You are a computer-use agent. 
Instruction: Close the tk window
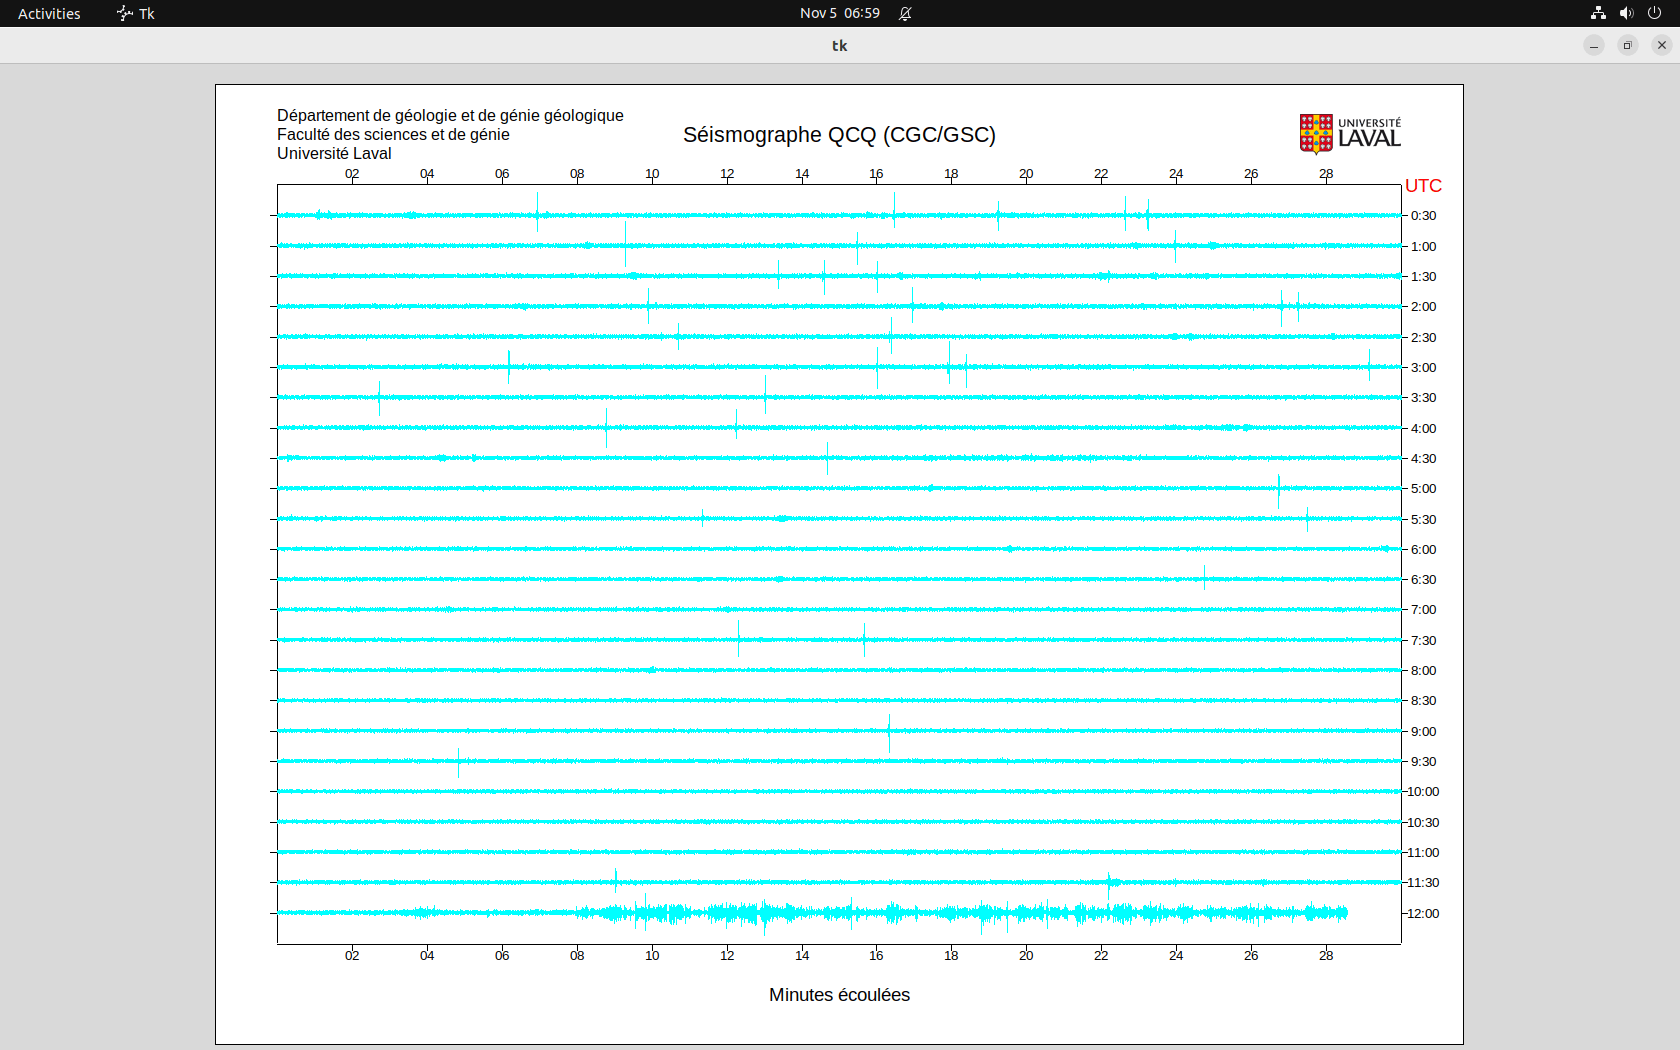(1662, 45)
